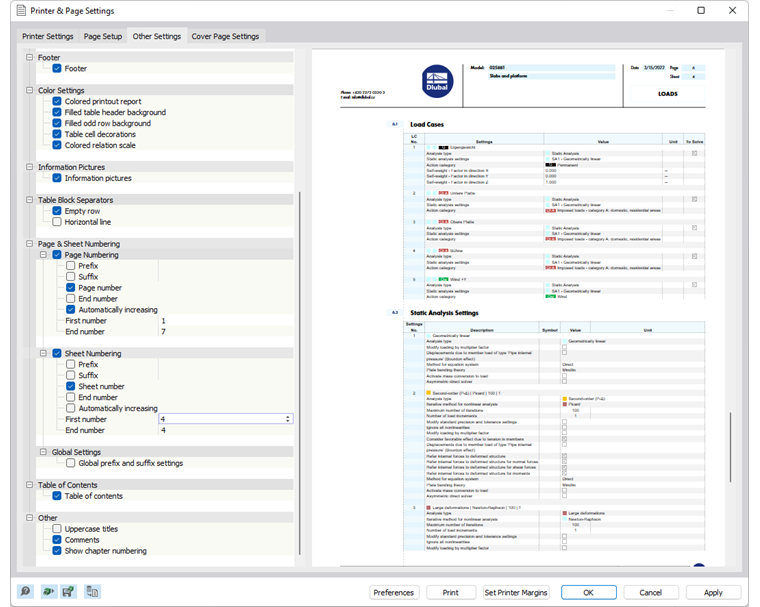Uncheck the Comments option
The width and height of the screenshot is (760, 607).
[x=57, y=540]
